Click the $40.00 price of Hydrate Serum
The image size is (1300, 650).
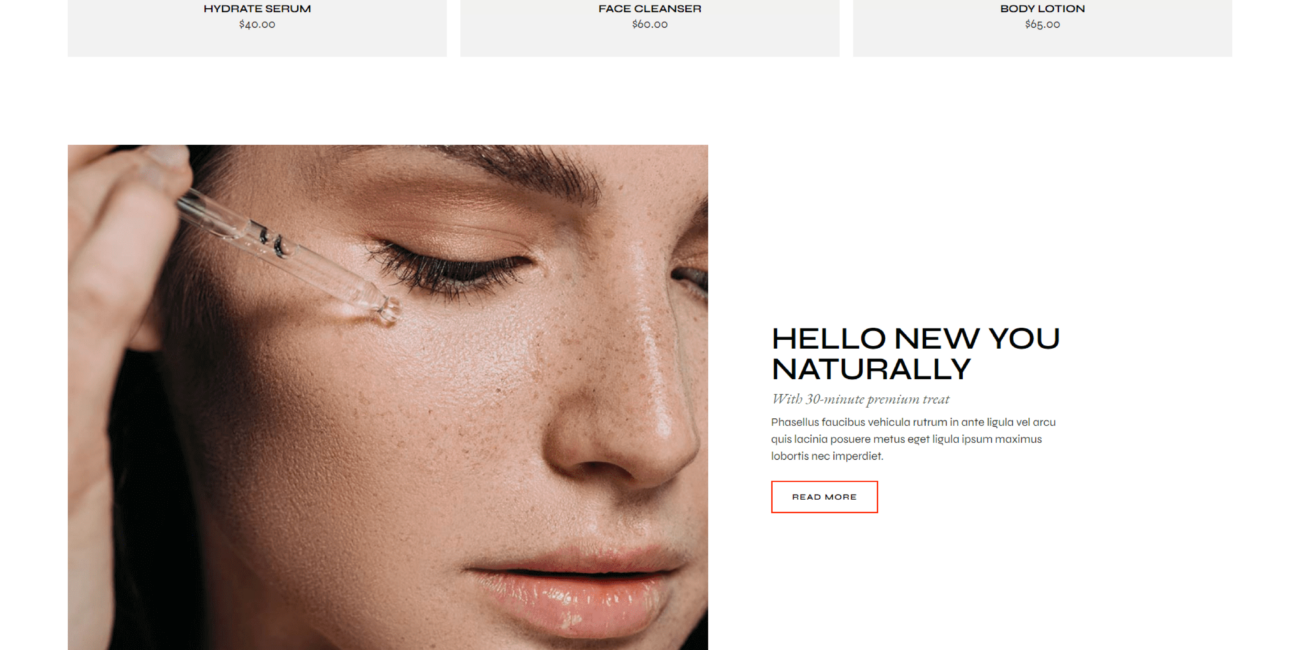257,25
